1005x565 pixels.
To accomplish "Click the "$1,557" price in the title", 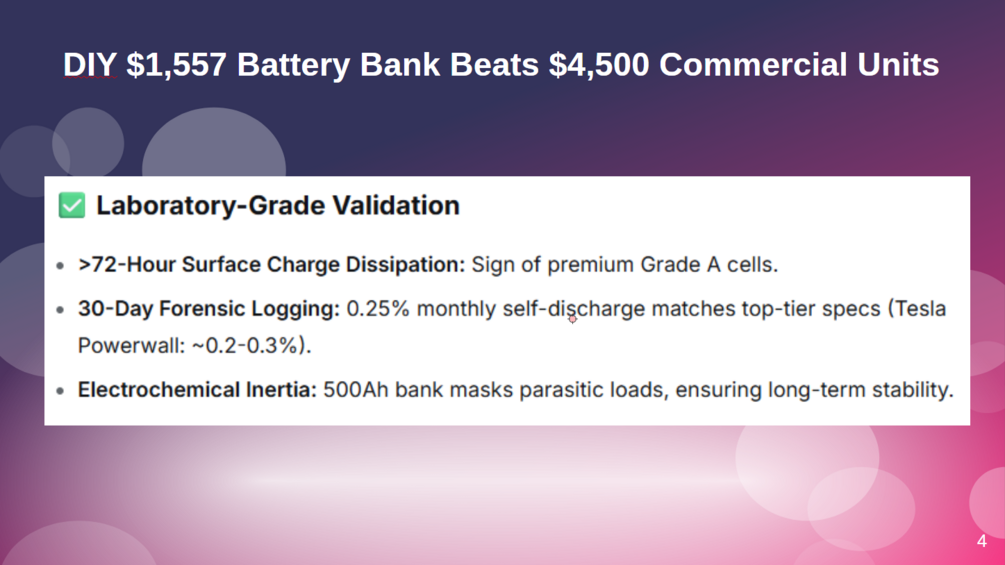I will pyautogui.click(x=176, y=65).
